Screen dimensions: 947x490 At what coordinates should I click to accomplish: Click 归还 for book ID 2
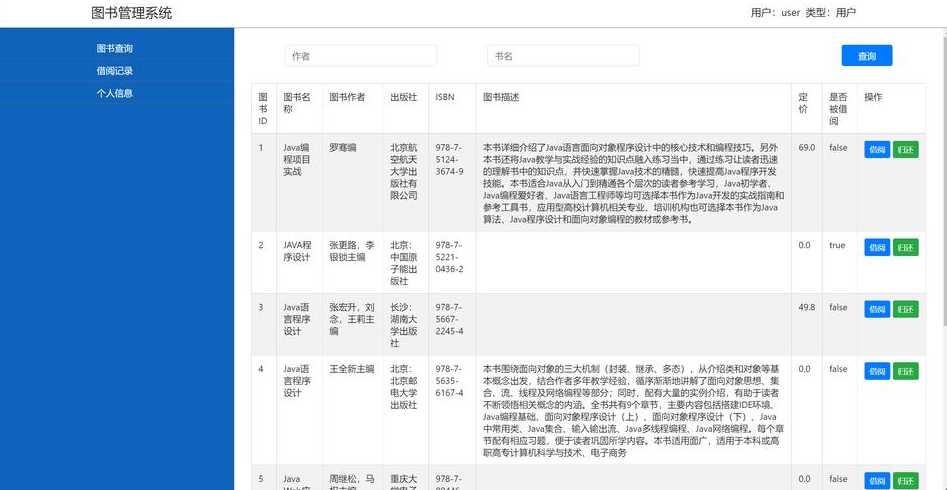[x=905, y=247]
